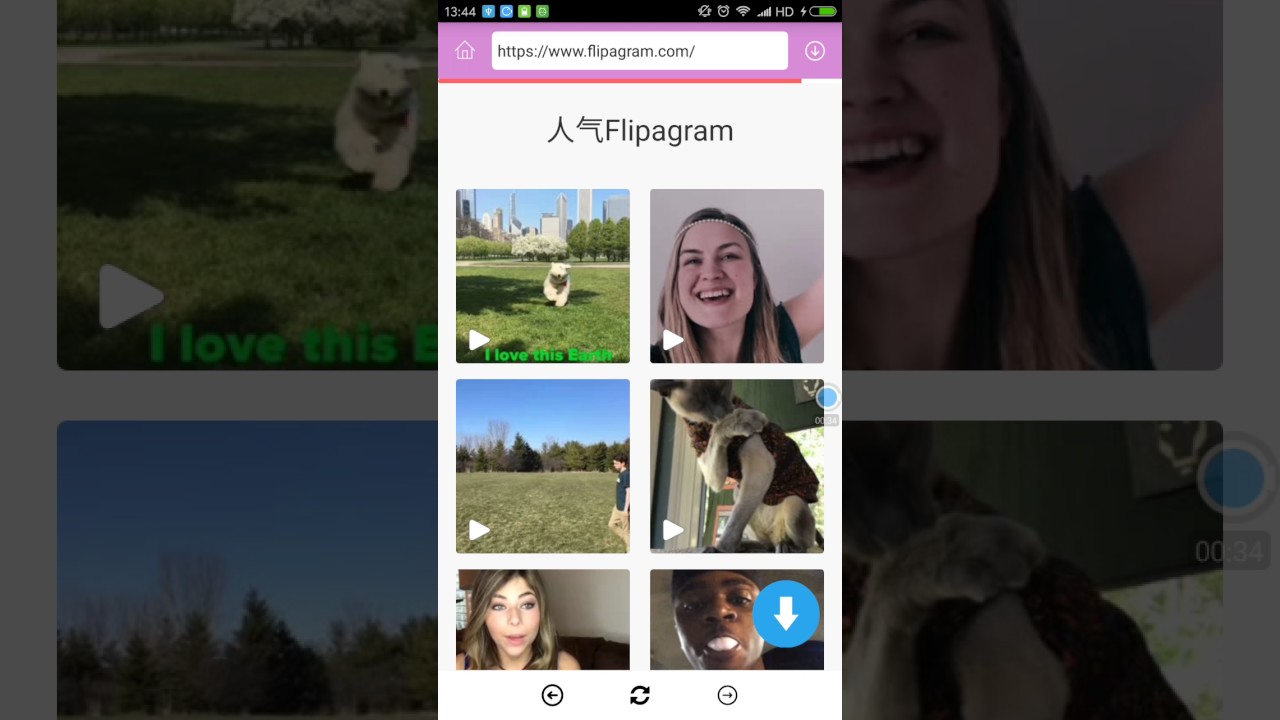Tap the battery indicator in the status bar
This screenshot has width=1280, height=720.
[822, 11]
